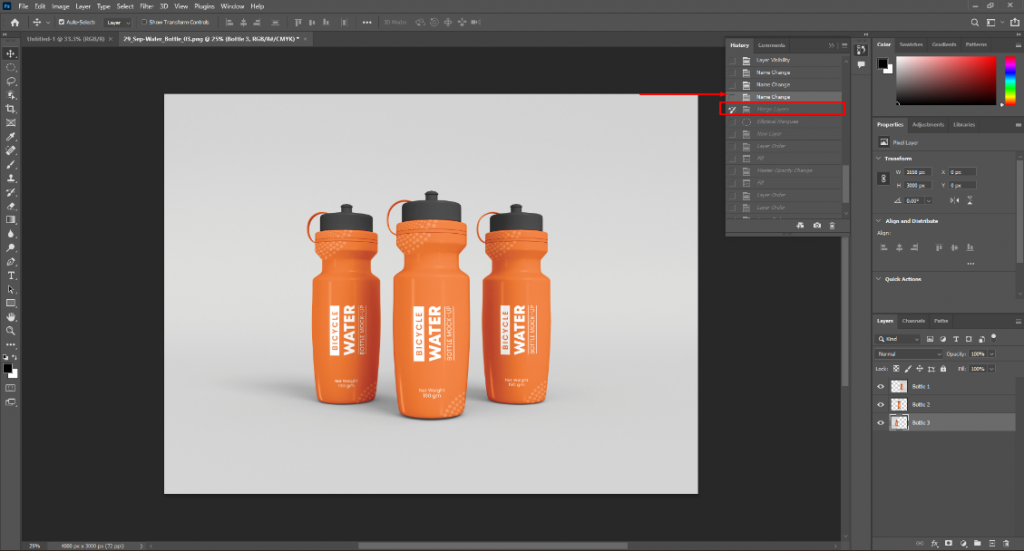Select the Horizontal Type tool
The image size is (1024, 551).
[x=10, y=276]
